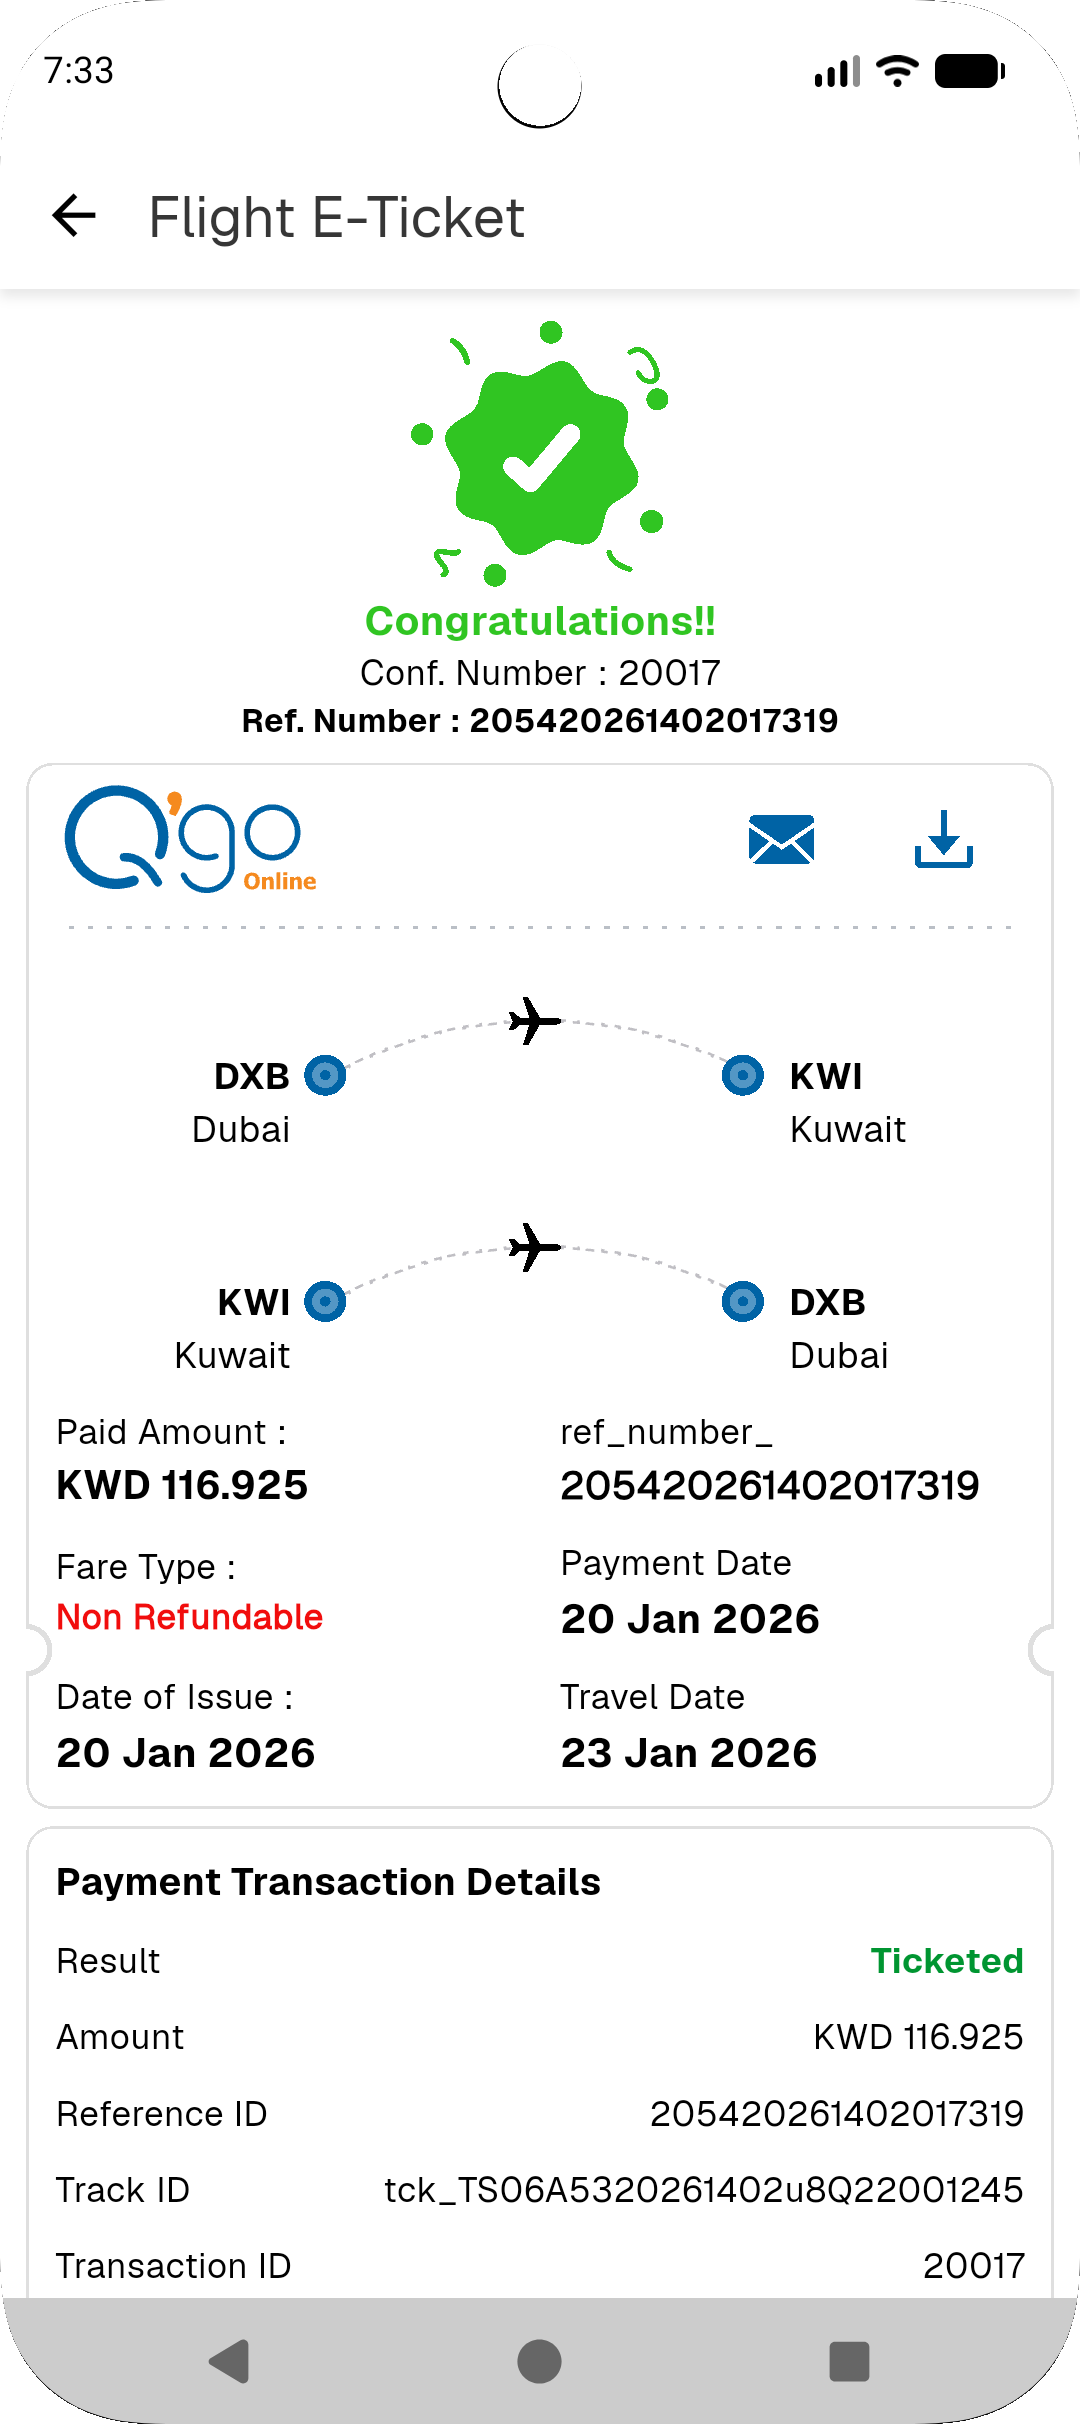Tap the Flight E-Ticket page title
This screenshot has width=1080, height=2424.
(336, 217)
